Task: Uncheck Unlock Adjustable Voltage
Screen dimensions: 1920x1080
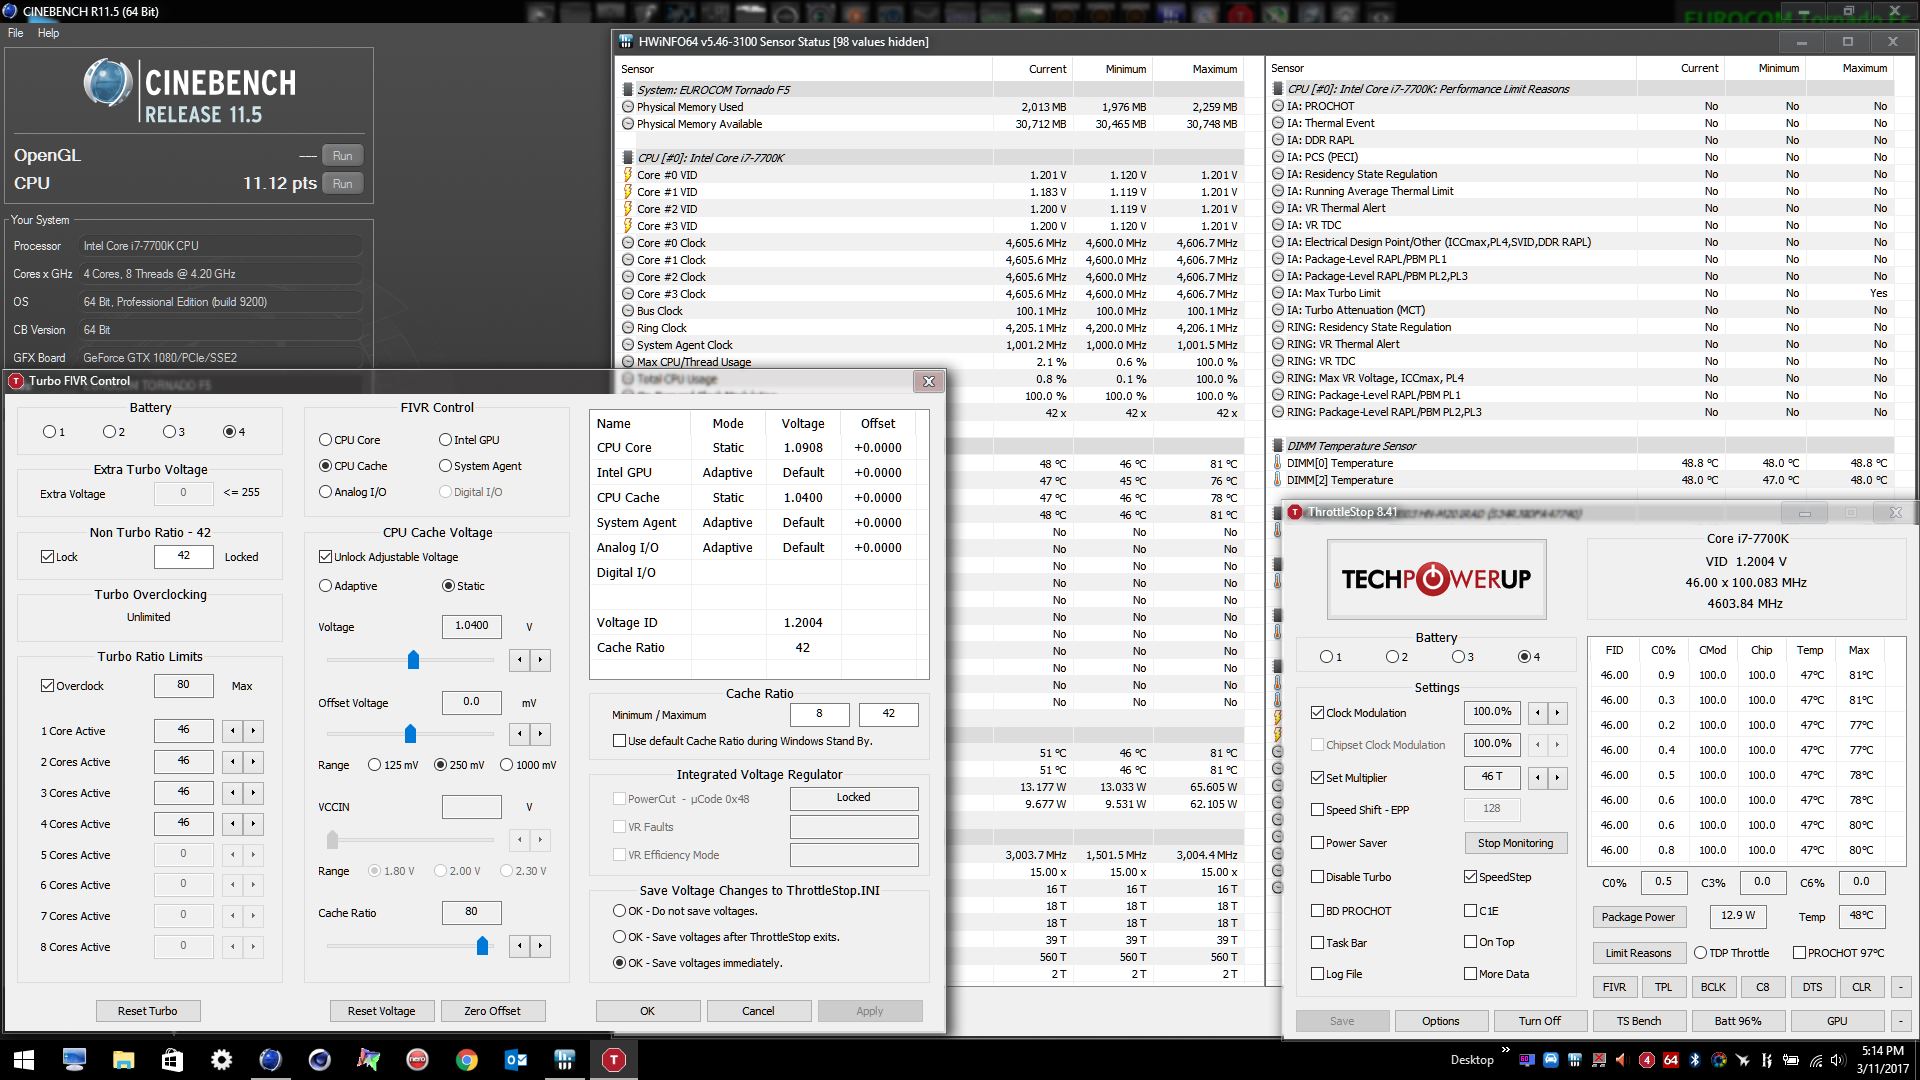Action: [x=325, y=557]
